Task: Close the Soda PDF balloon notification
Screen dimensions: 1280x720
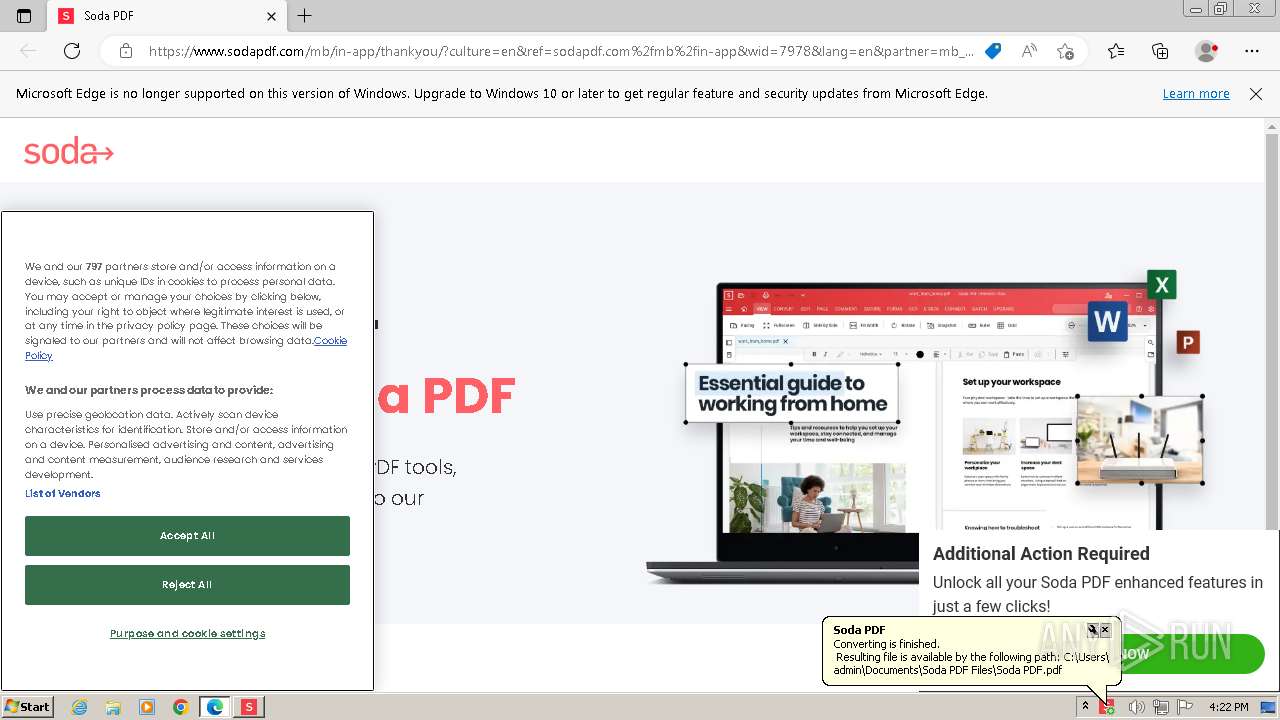Action: 1105,630
